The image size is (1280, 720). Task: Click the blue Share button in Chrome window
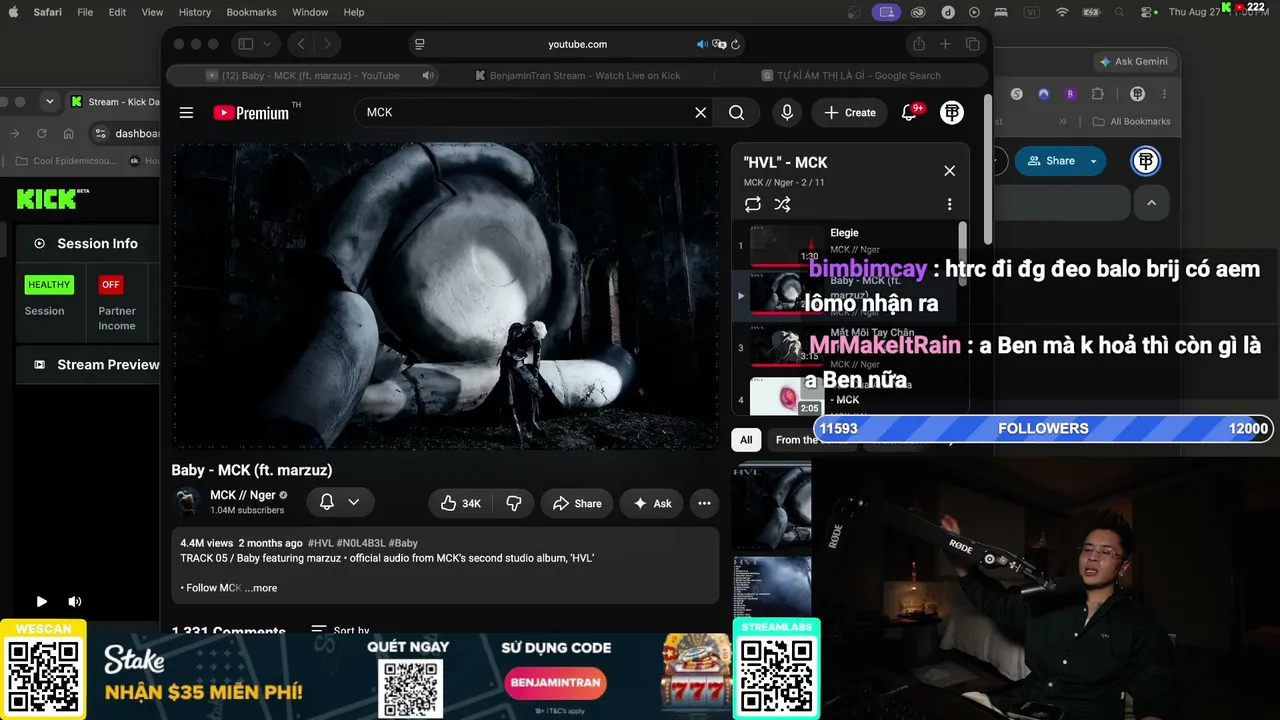coord(1050,161)
